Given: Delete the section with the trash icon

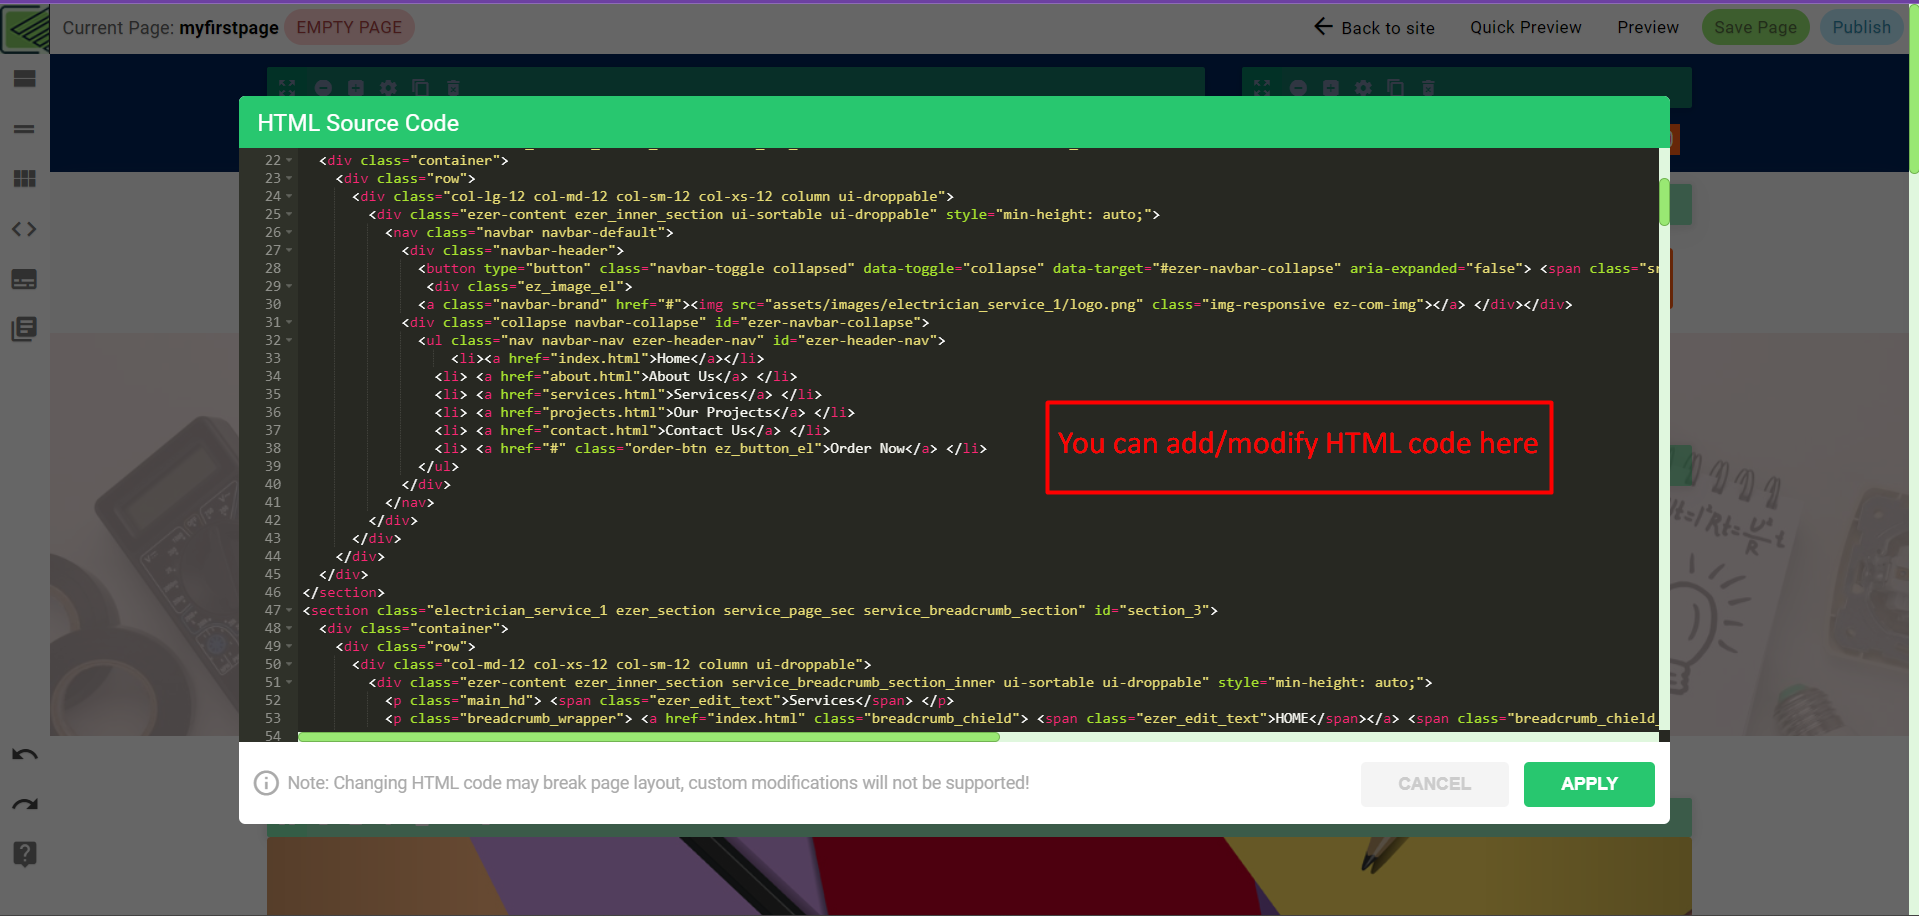Looking at the screenshot, I should coord(453,87).
